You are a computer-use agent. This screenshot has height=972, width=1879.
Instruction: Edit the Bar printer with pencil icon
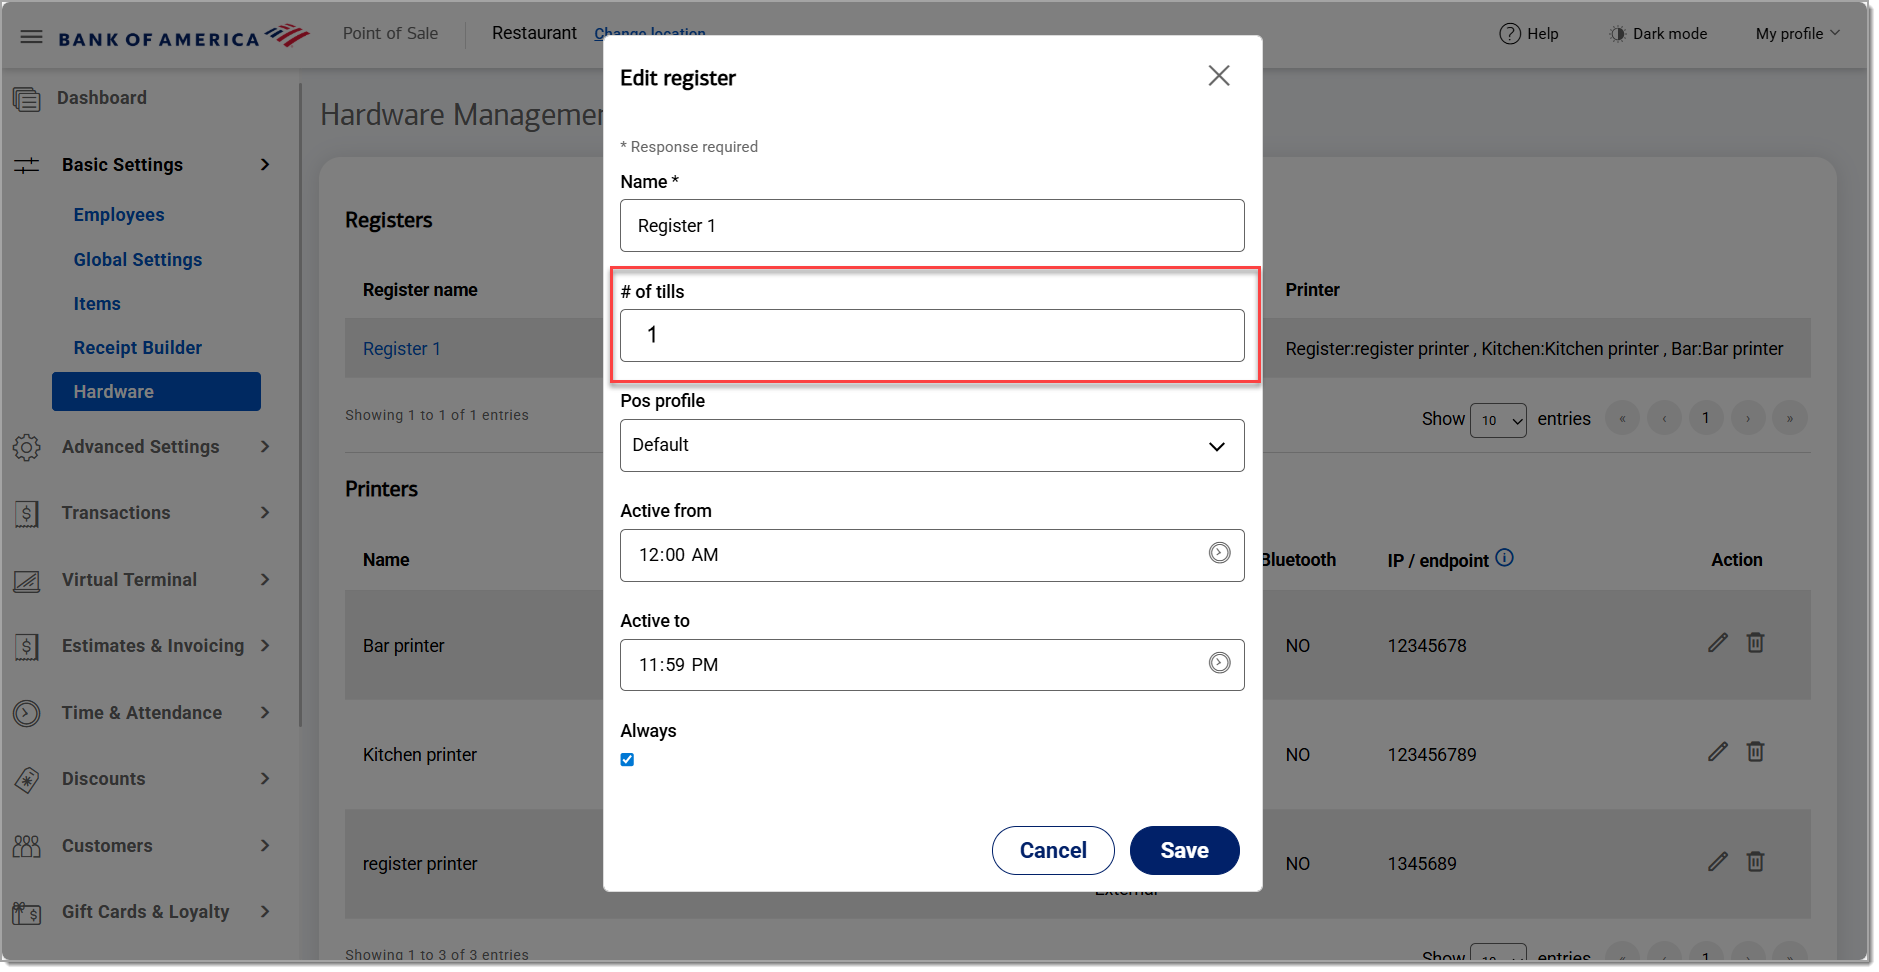pos(1717,643)
